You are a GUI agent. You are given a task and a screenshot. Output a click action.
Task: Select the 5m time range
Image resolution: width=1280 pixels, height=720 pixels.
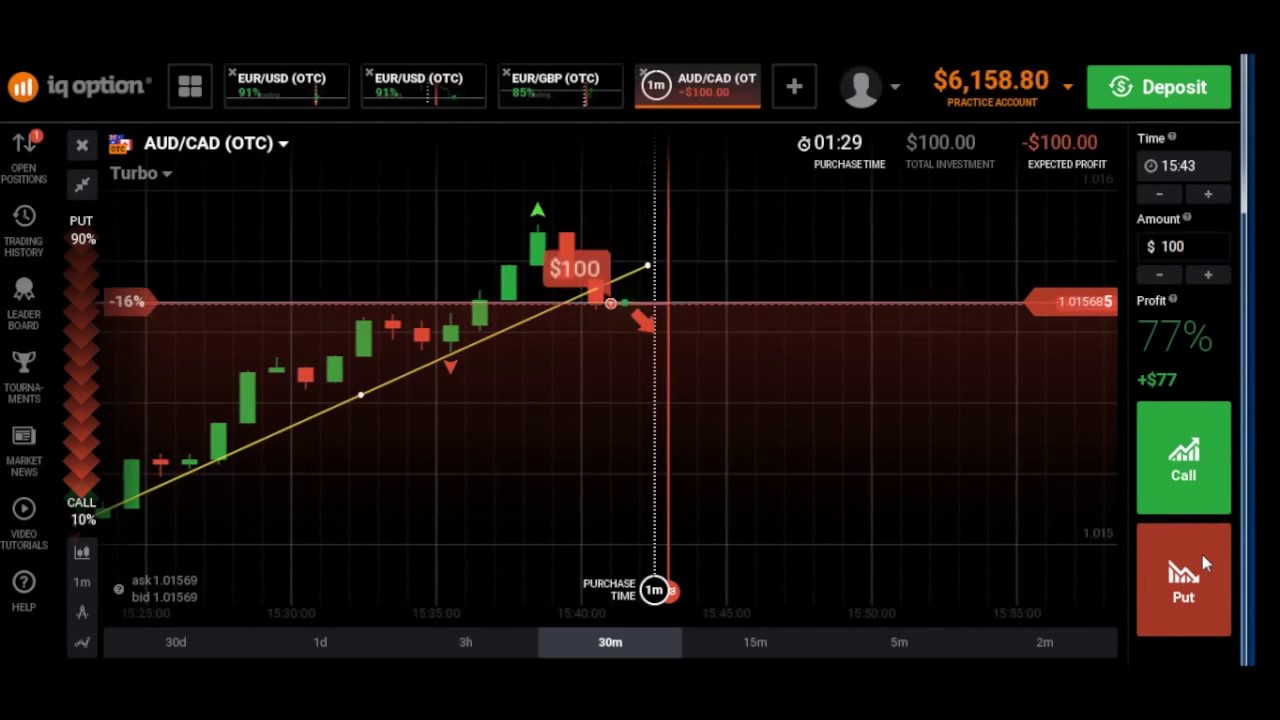click(x=899, y=642)
